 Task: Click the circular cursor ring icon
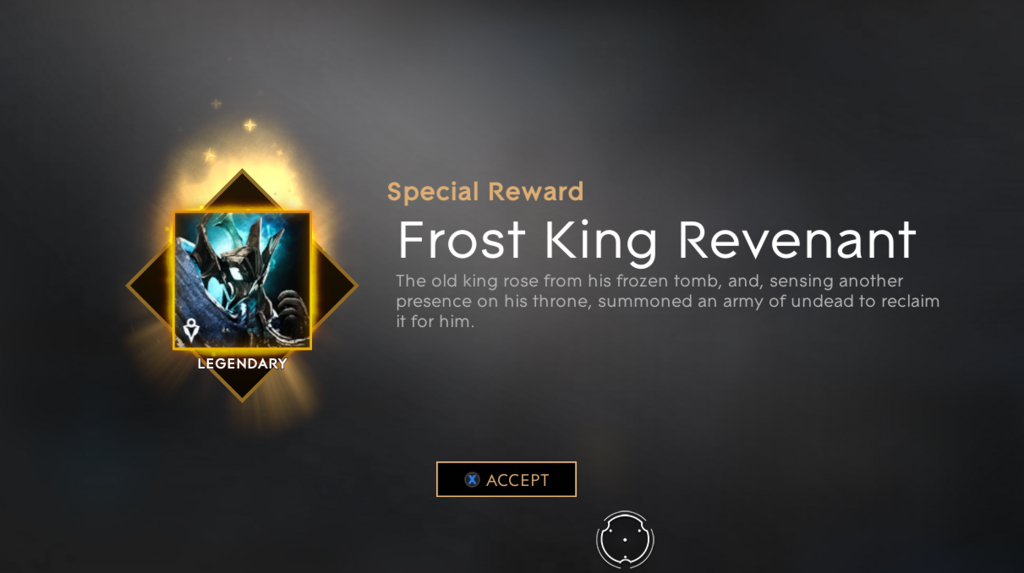[x=625, y=540]
